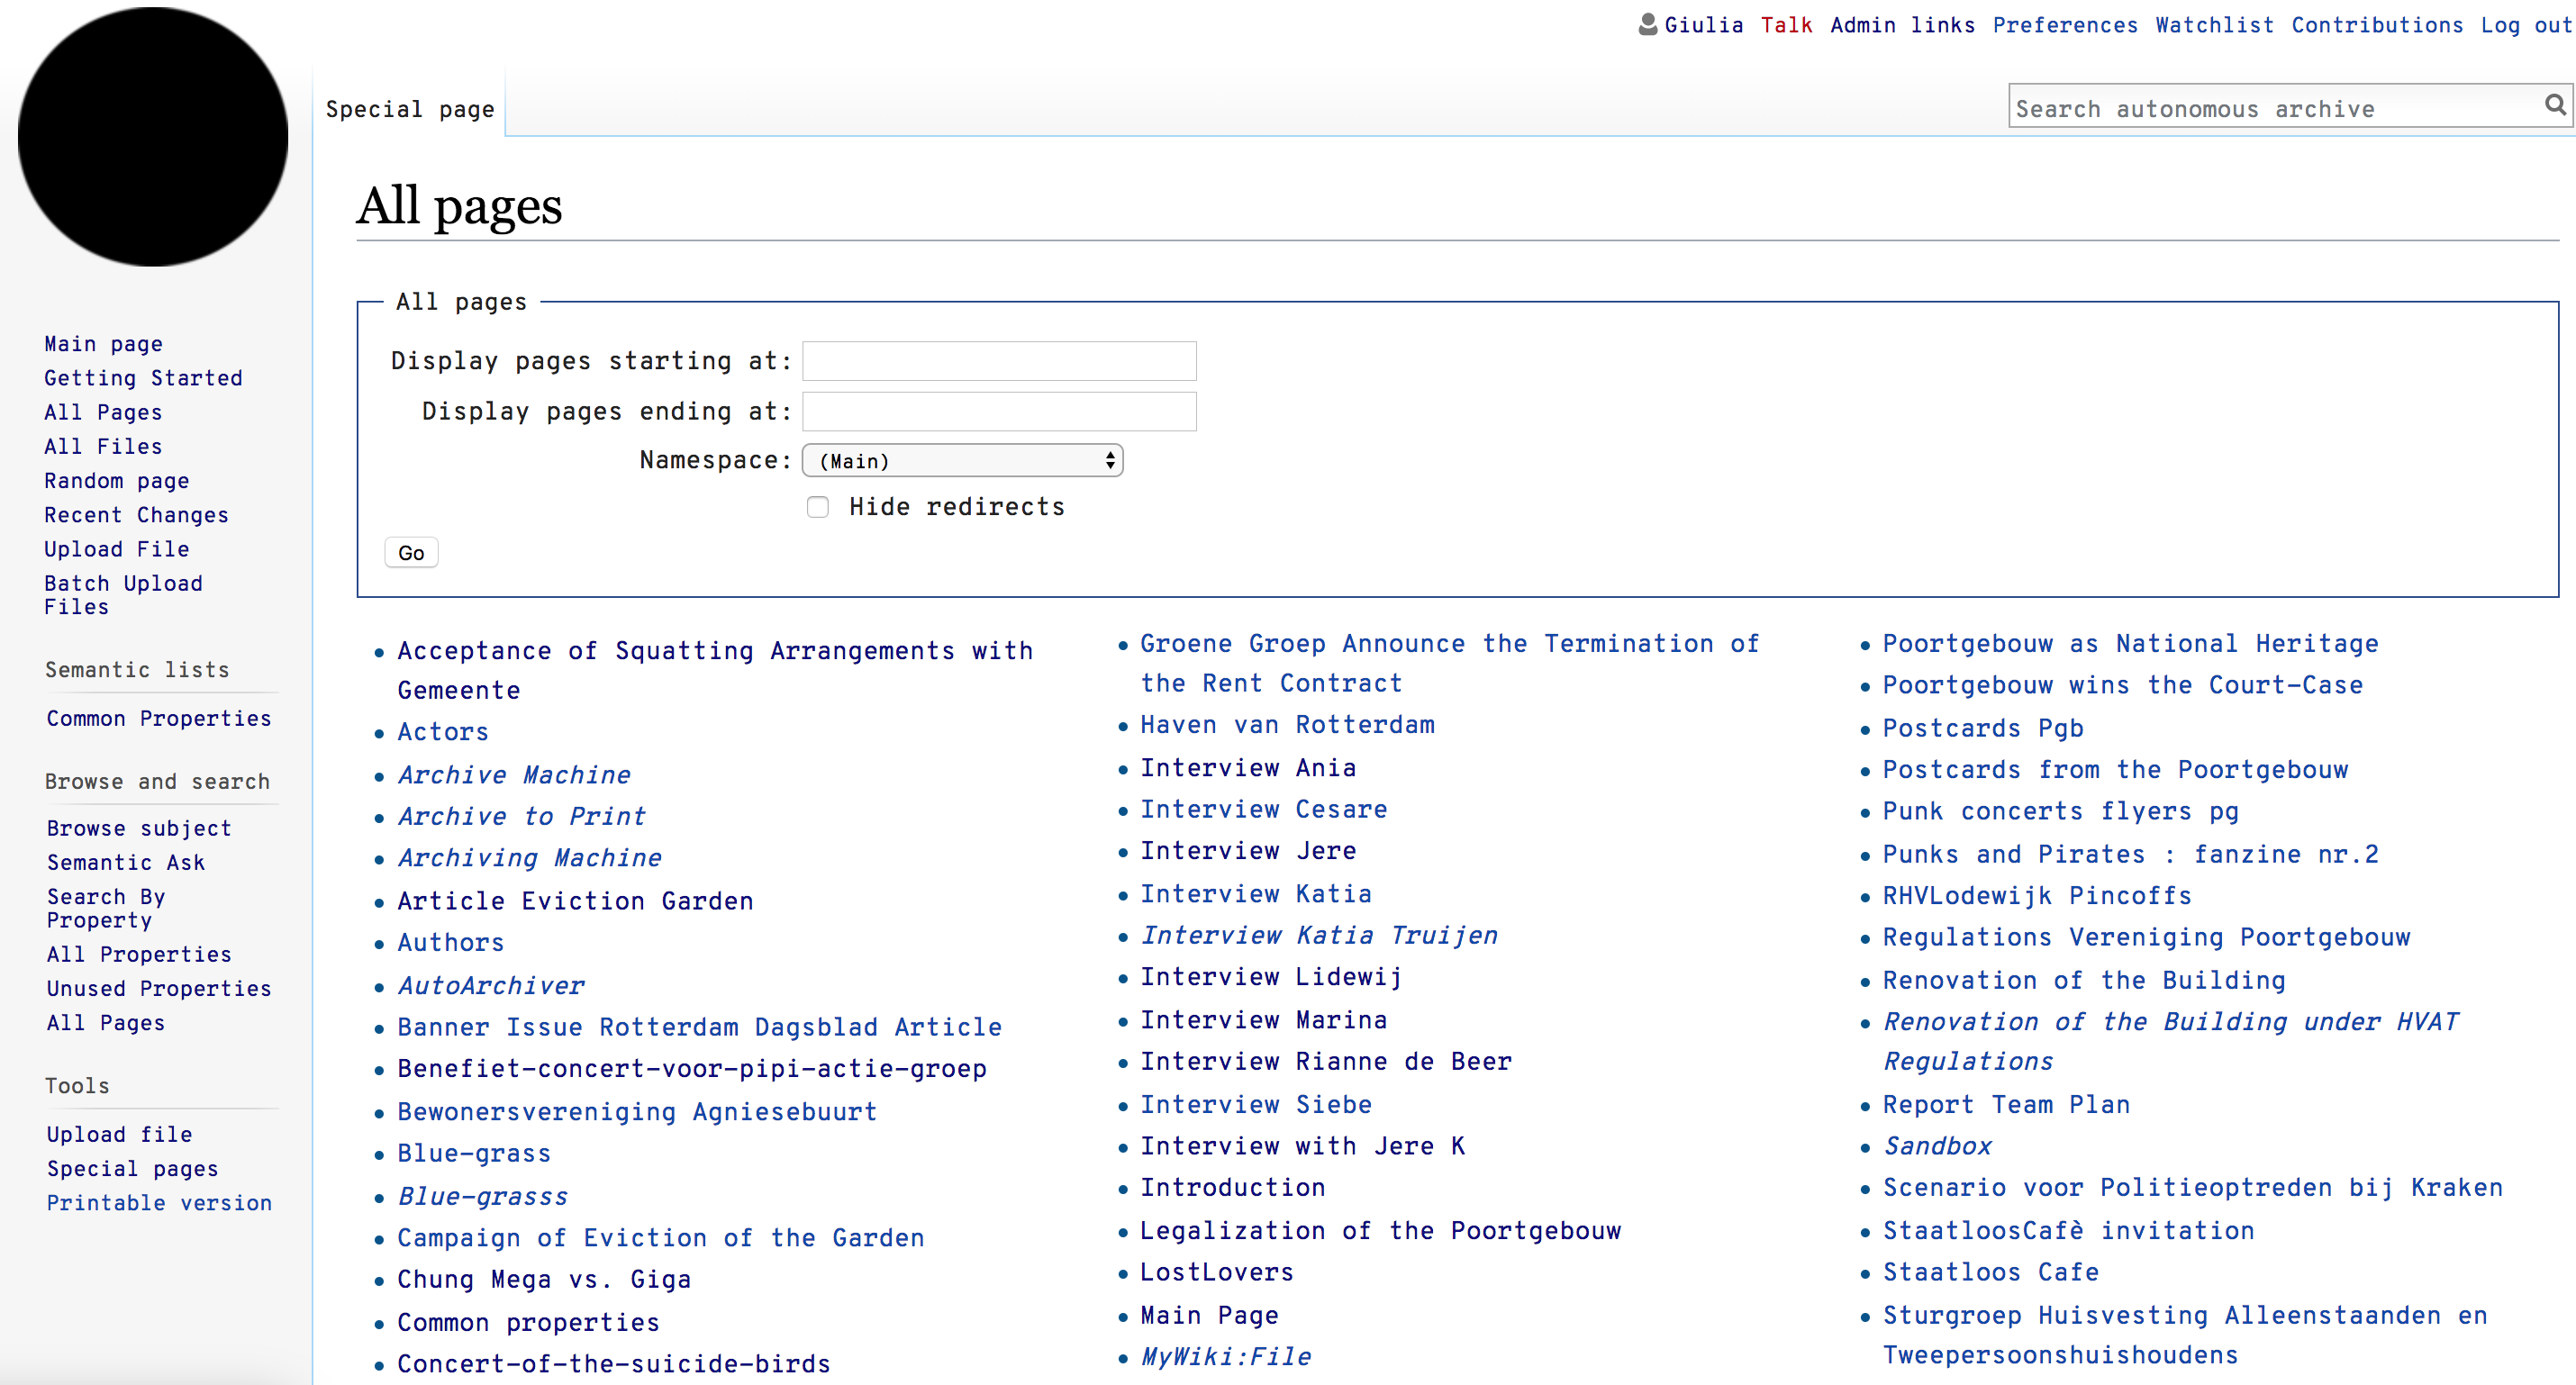Go to Recent Changes in the sidebar

click(136, 515)
